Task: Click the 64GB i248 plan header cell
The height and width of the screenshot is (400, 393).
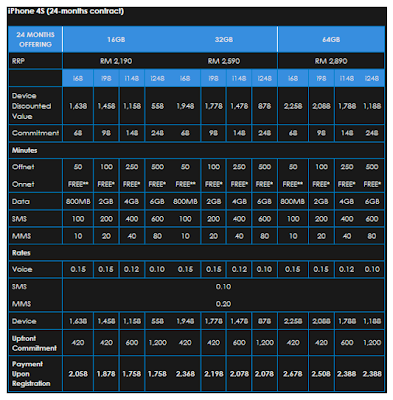Action: pos(372,78)
